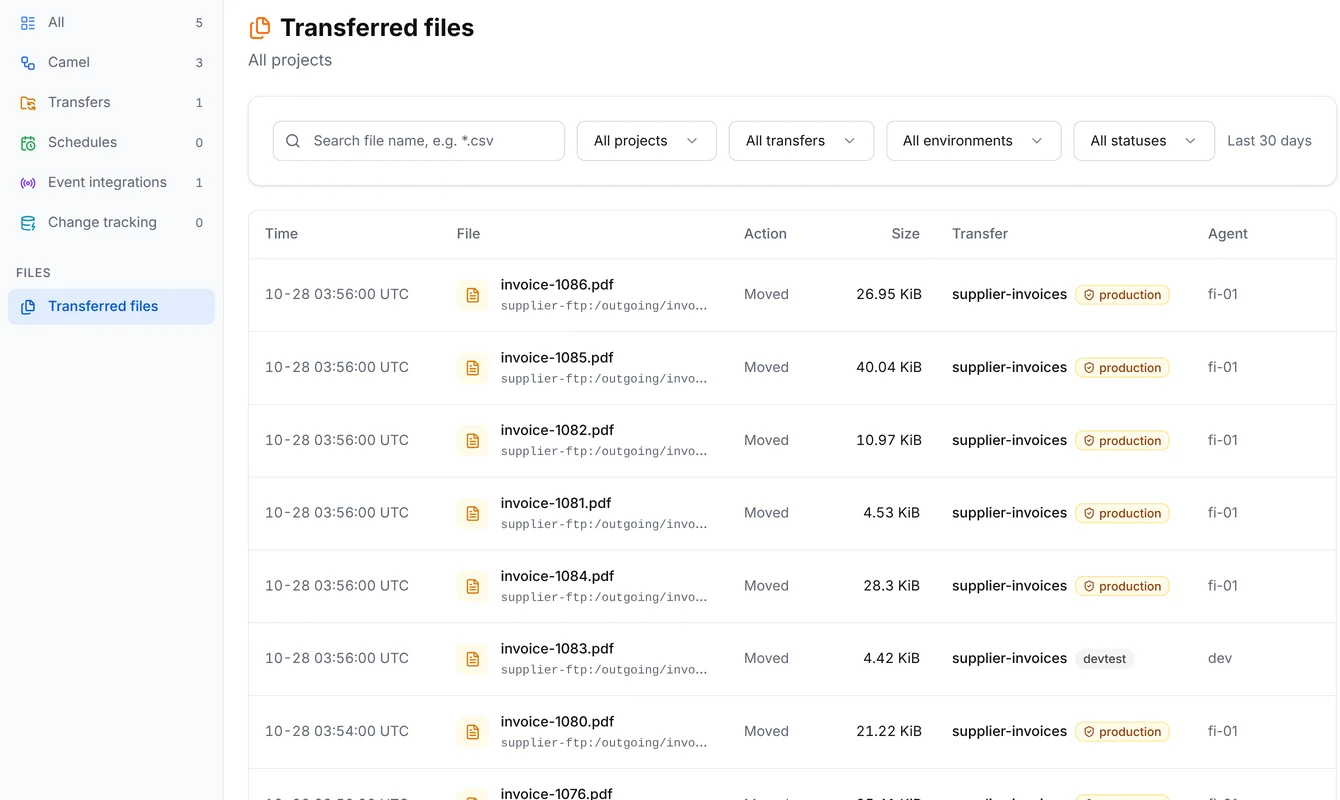
Task: Click the devtest tag on invoice-1083.pdf
Action: point(1105,659)
